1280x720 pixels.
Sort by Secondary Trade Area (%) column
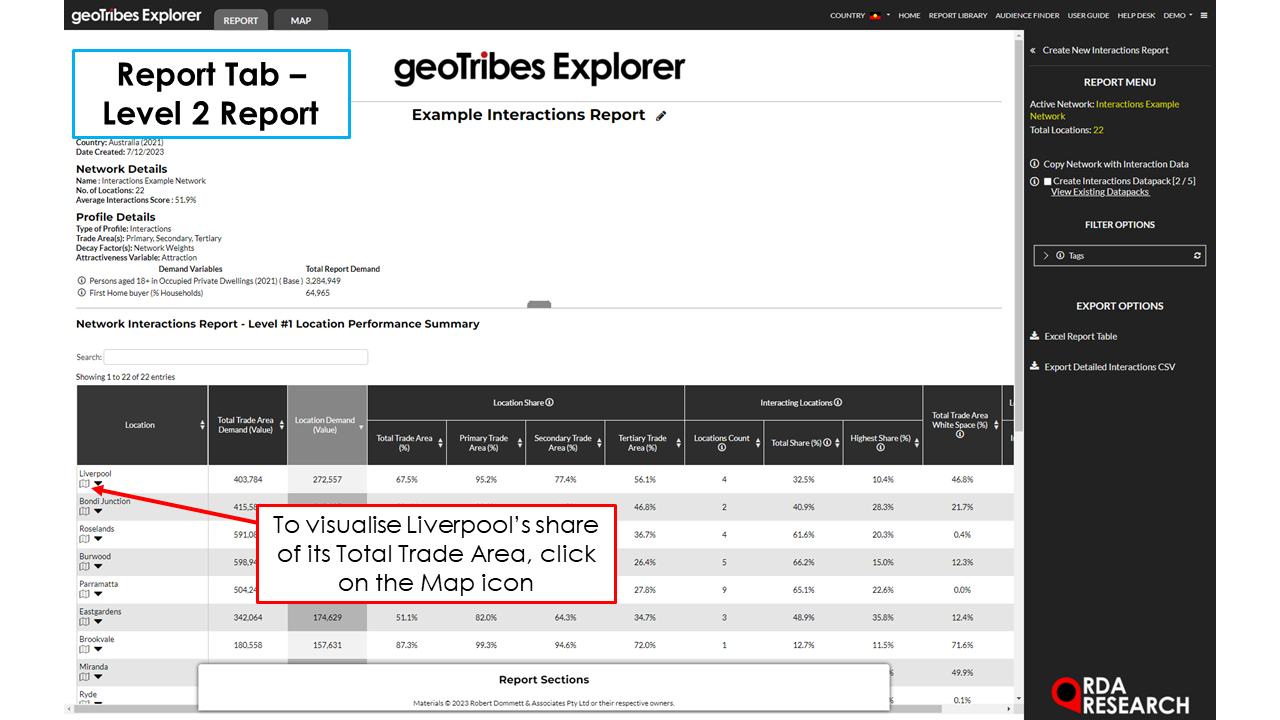[565, 443]
